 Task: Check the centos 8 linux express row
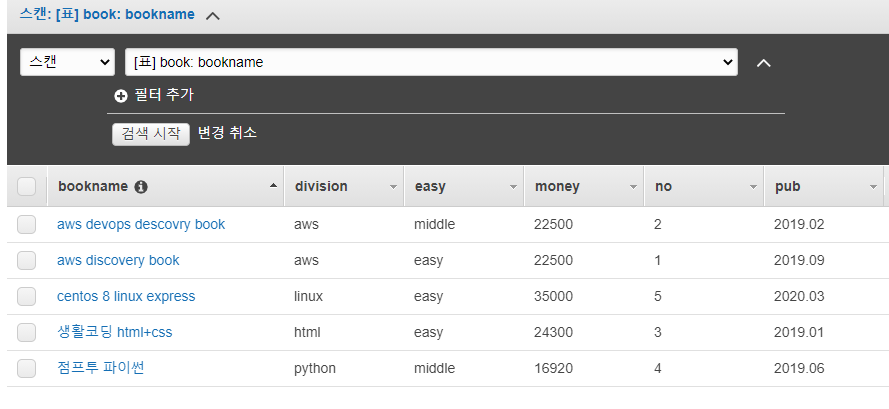tap(27, 297)
